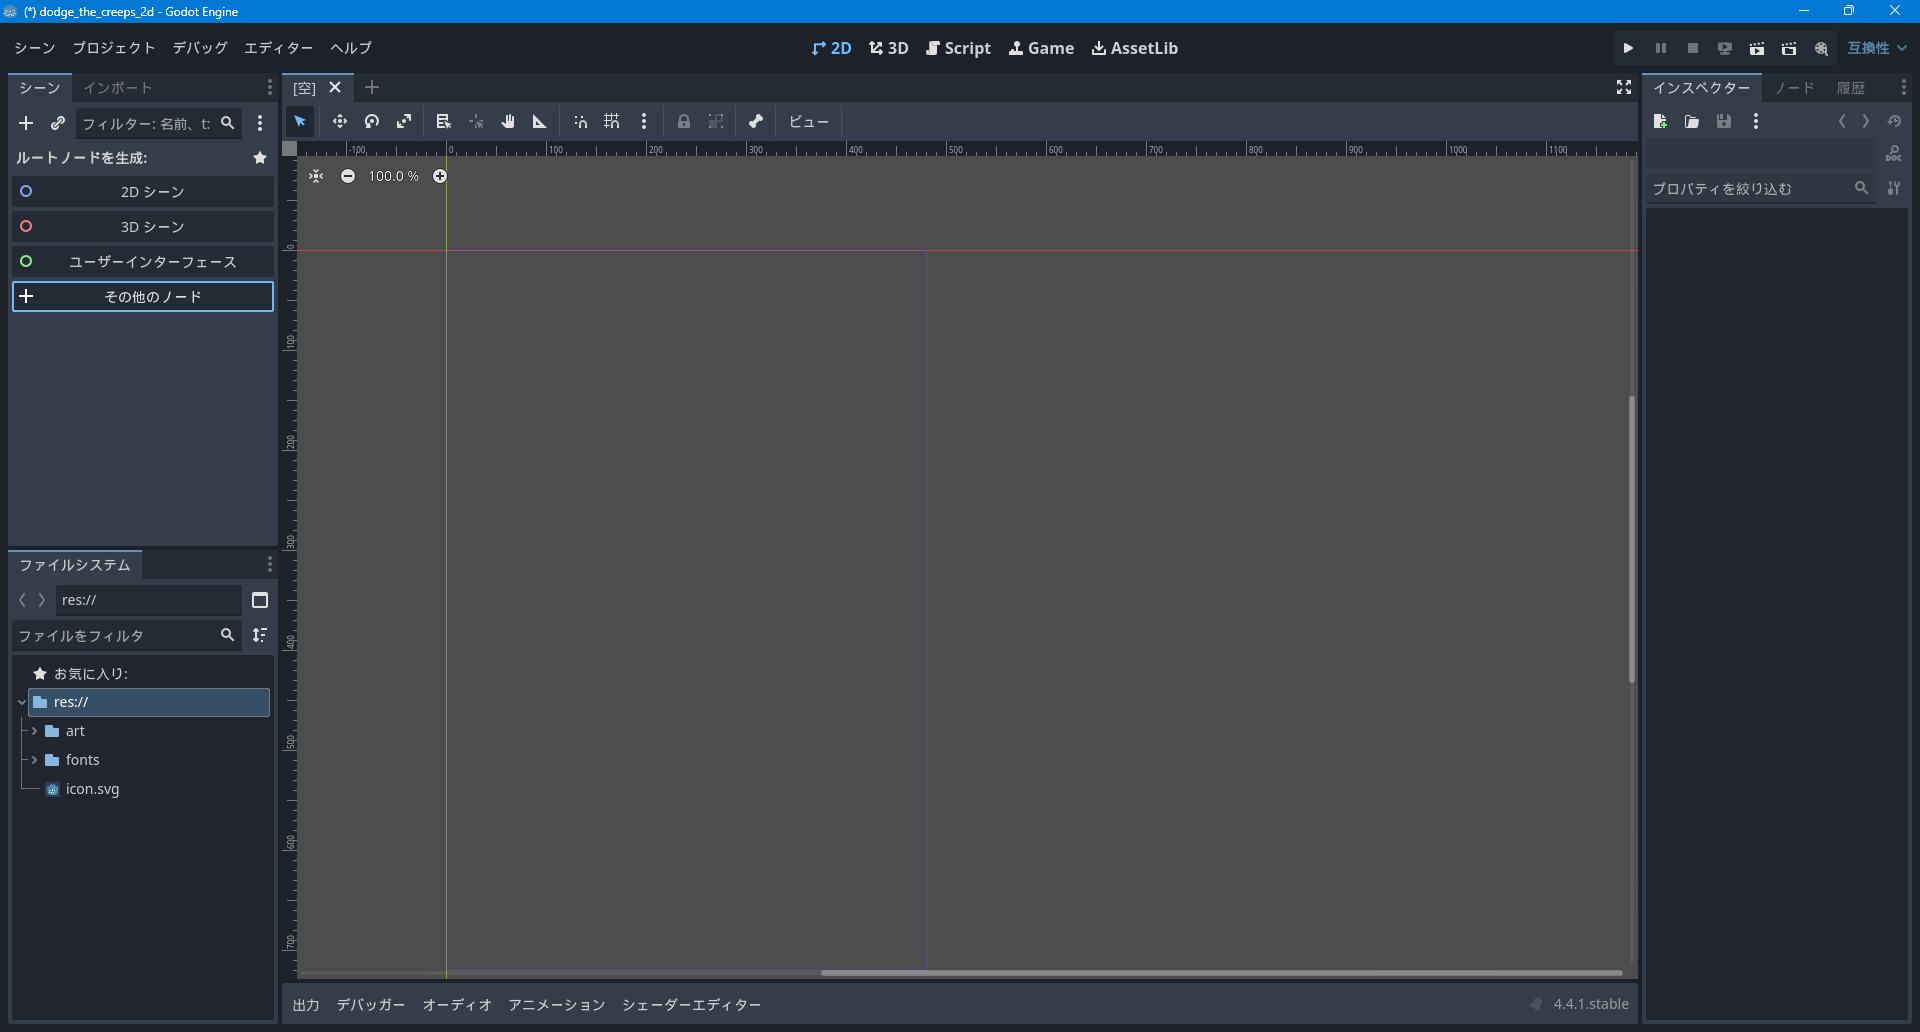This screenshot has width=1920, height=1032.
Task: Open file sort options icon
Action: click(x=260, y=635)
